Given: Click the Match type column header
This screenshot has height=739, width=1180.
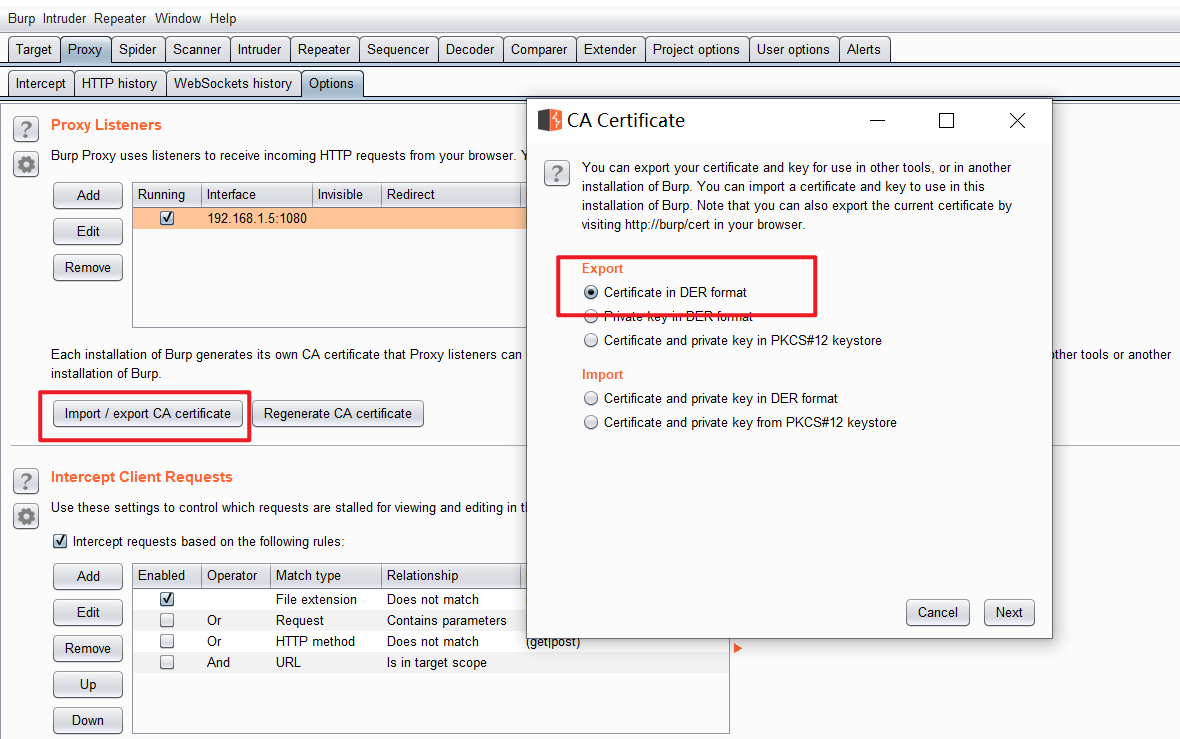Looking at the screenshot, I should tap(326, 576).
